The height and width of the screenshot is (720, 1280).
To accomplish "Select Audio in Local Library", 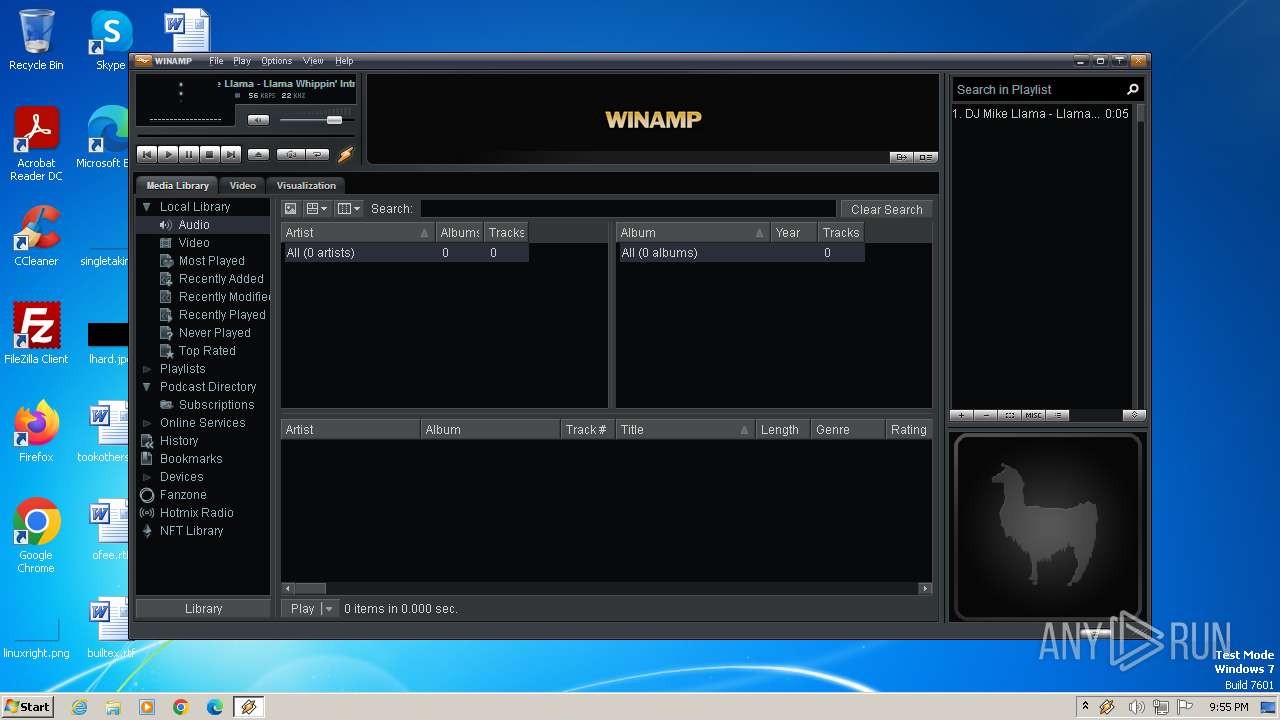I will click(x=194, y=225).
